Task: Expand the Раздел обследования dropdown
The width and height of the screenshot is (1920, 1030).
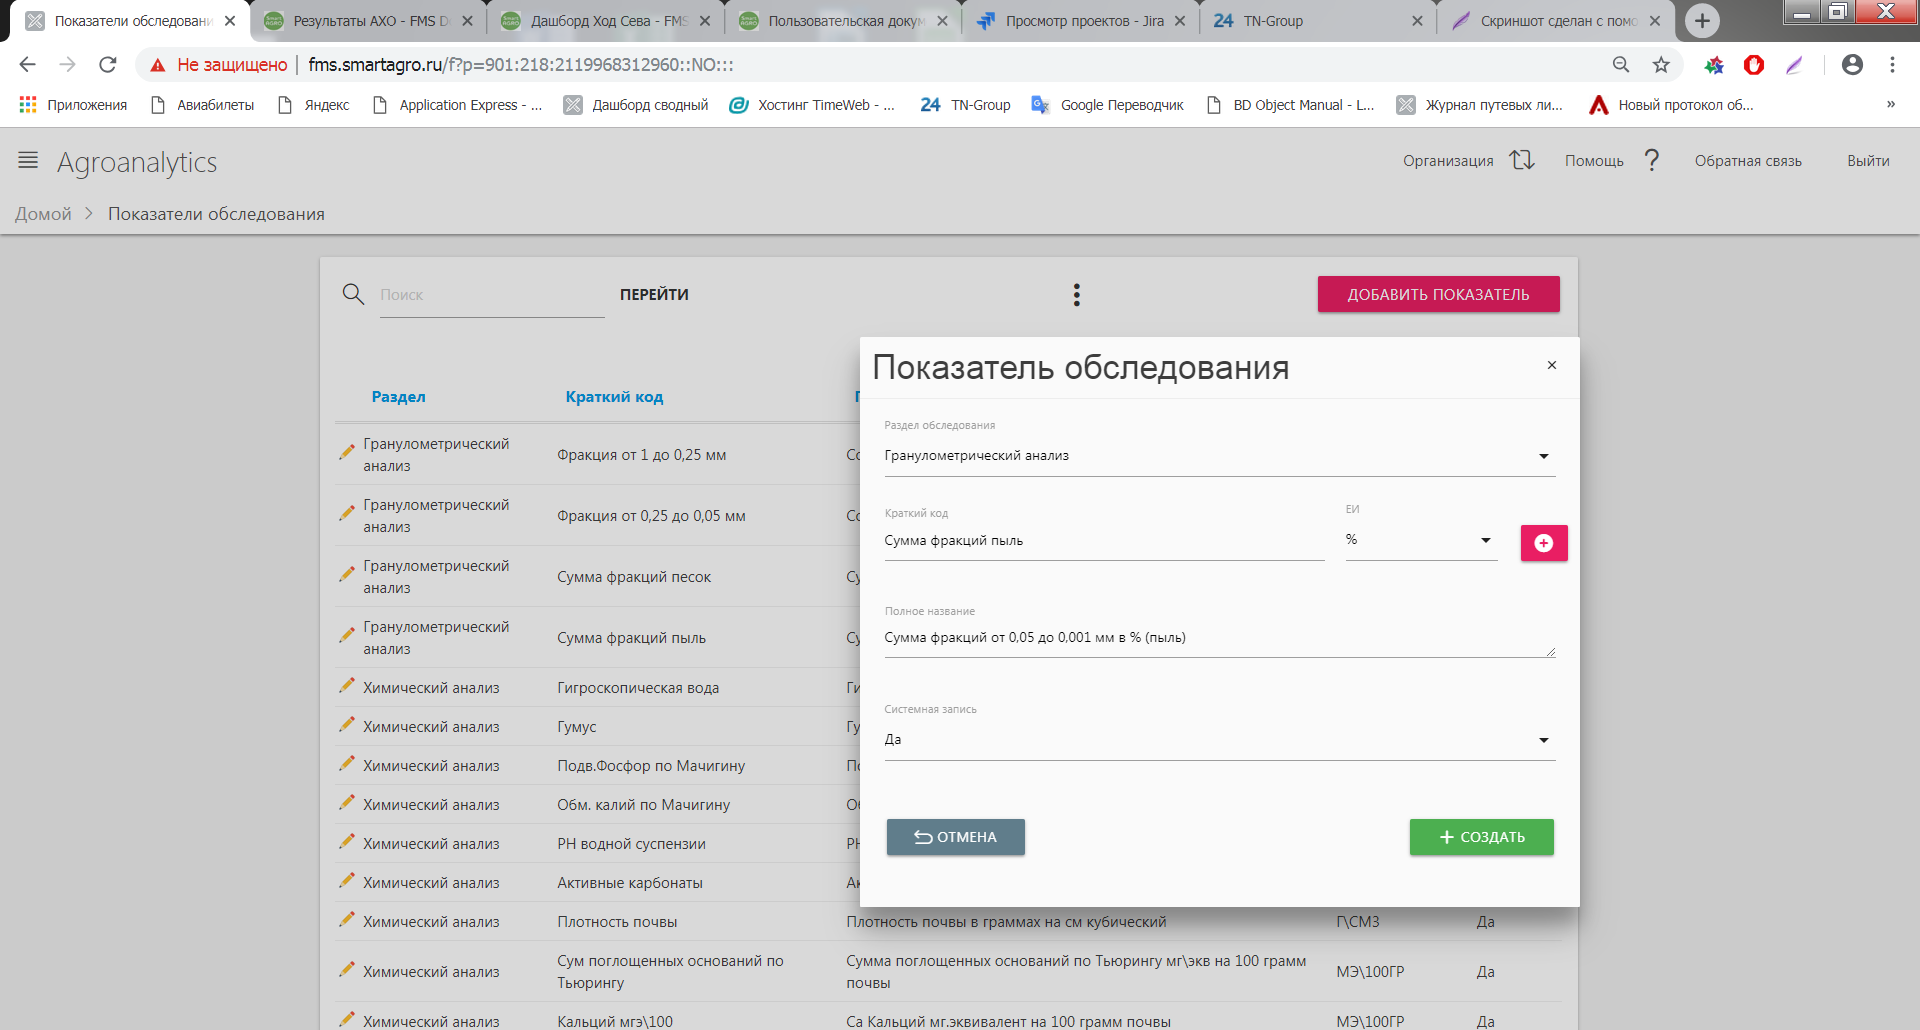Action: pos(1543,456)
